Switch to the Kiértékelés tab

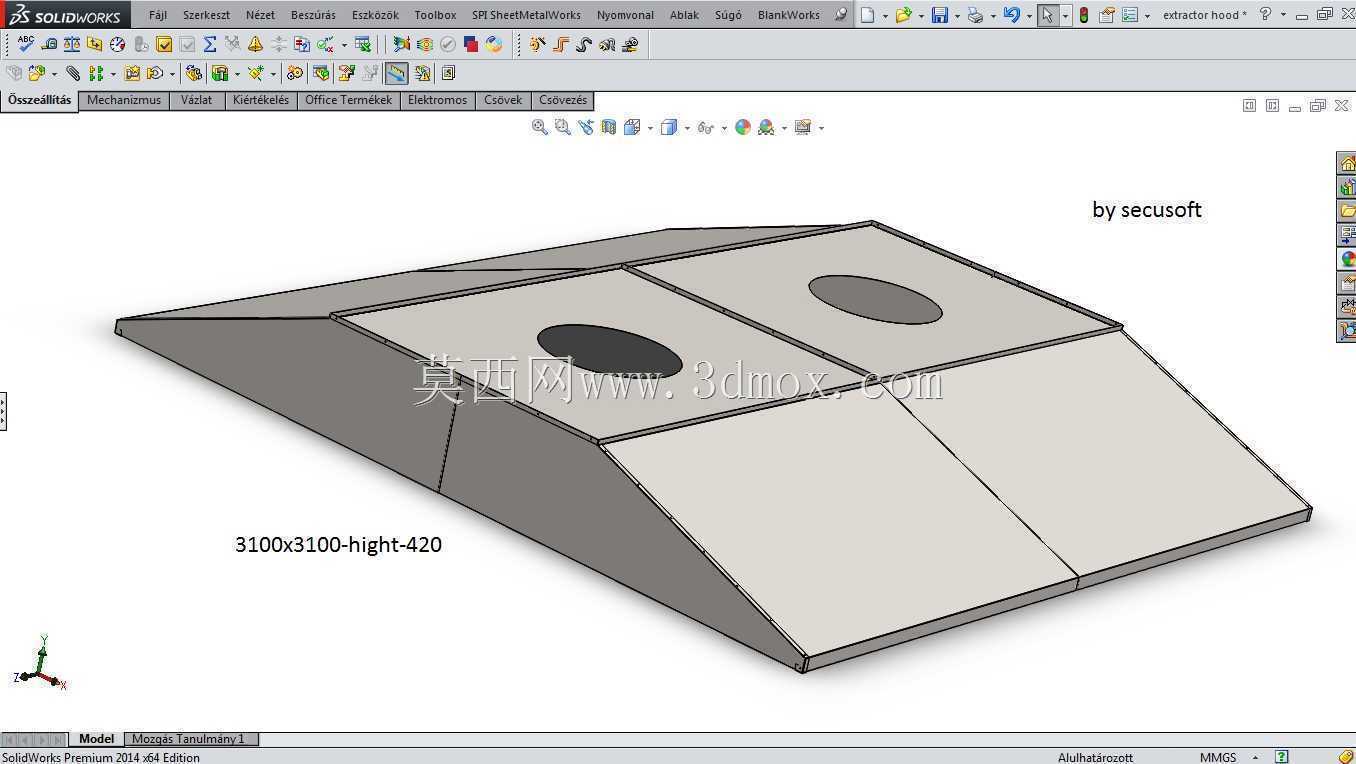261,100
